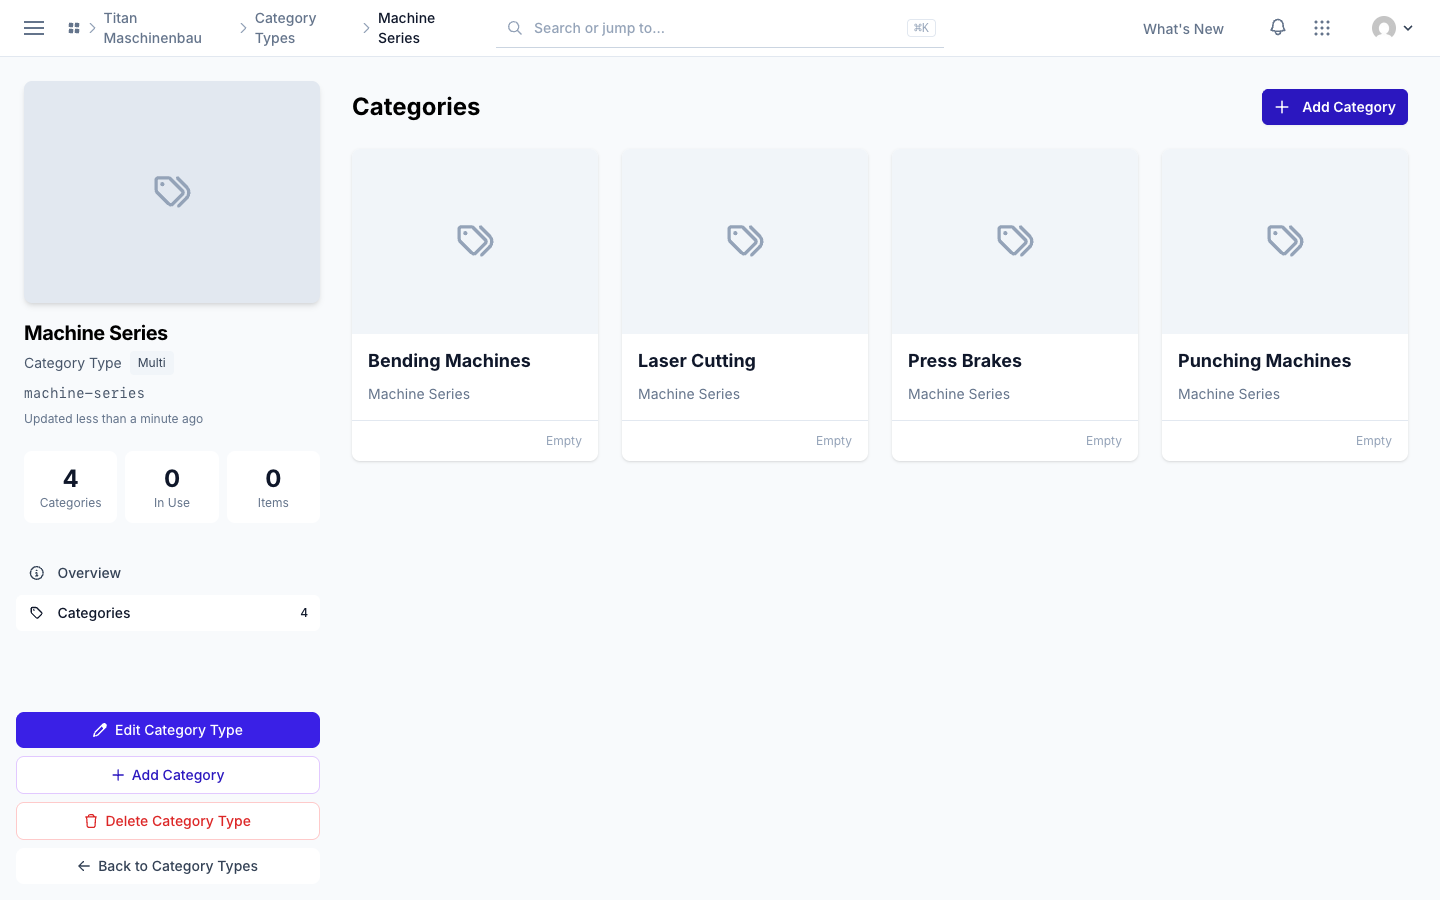Open What's New
This screenshot has width=1440, height=900.
pyautogui.click(x=1183, y=29)
